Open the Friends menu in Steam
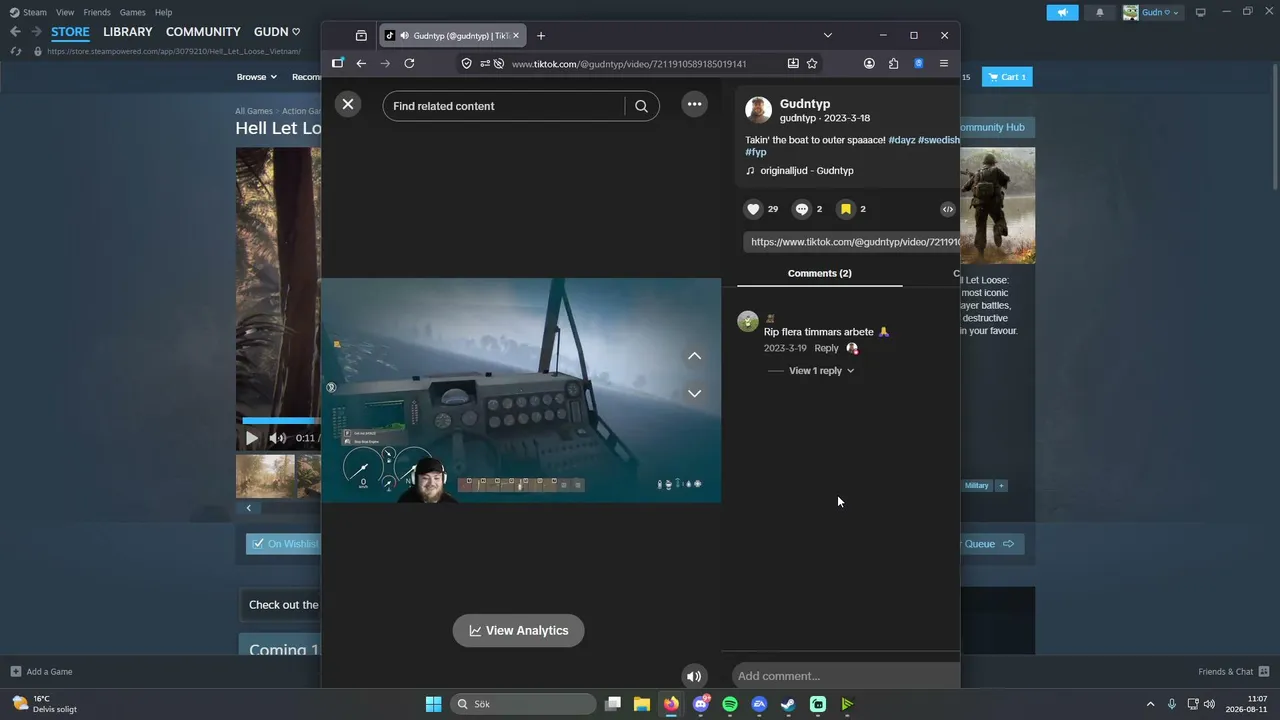Viewport: 1280px width, 720px height. [97, 13]
